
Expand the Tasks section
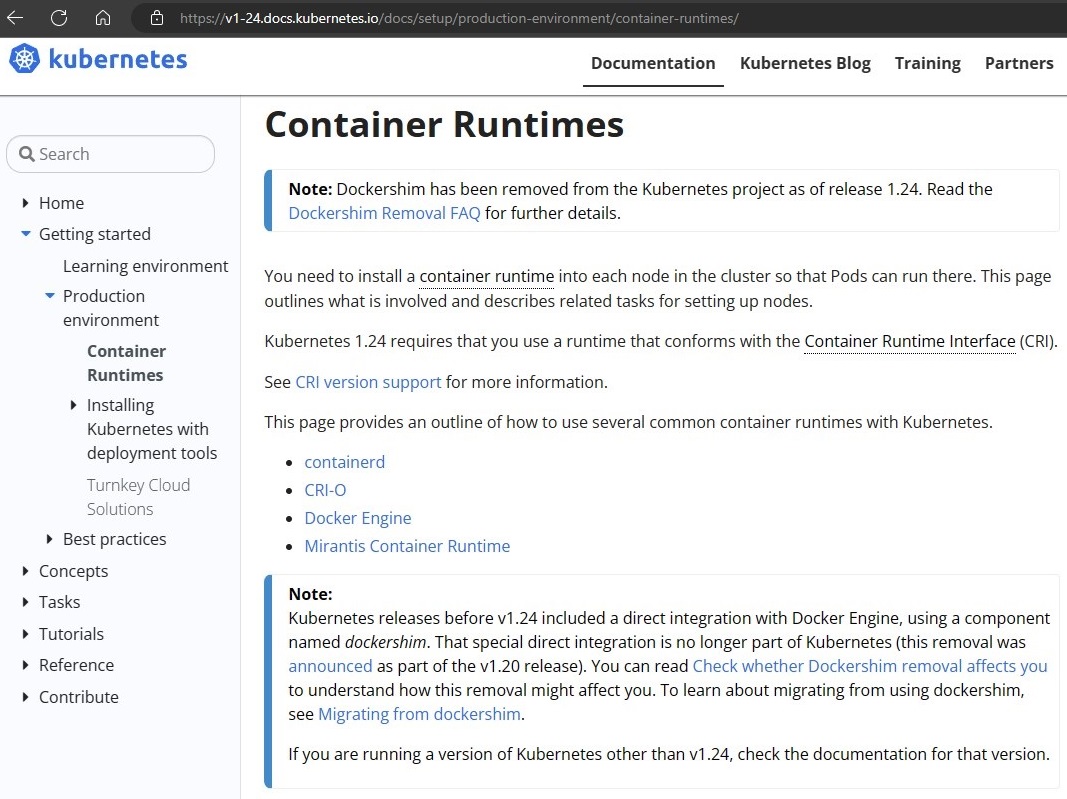[25, 602]
